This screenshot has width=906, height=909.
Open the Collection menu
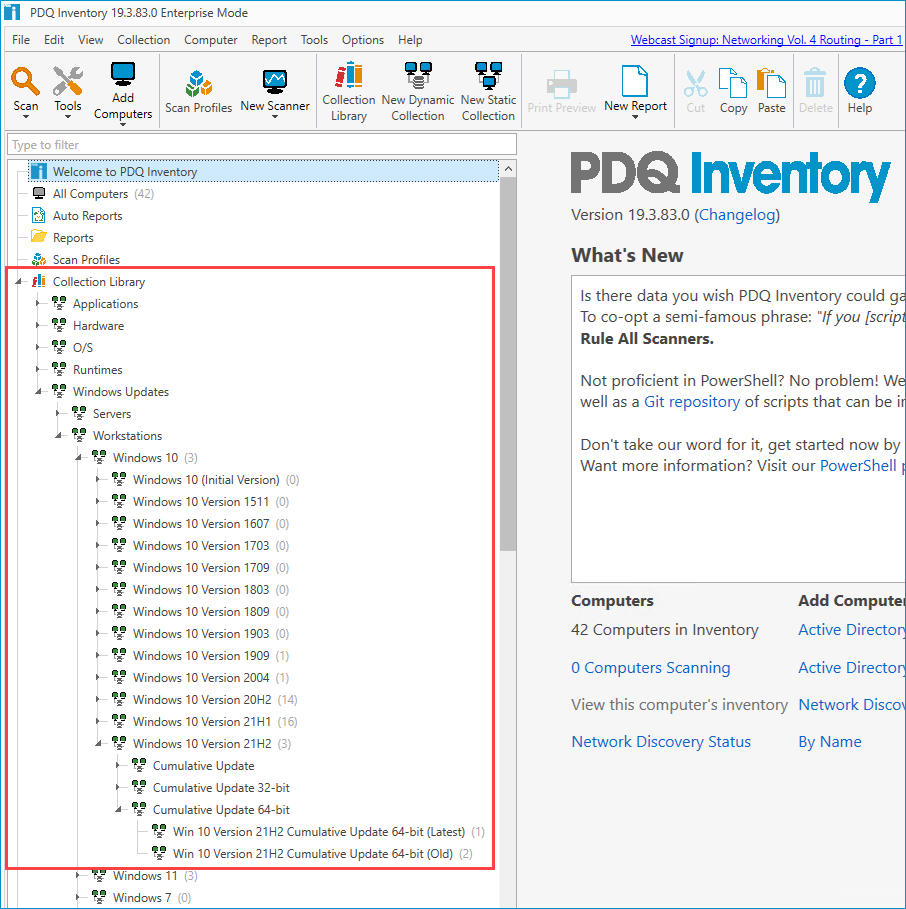[x=143, y=40]
